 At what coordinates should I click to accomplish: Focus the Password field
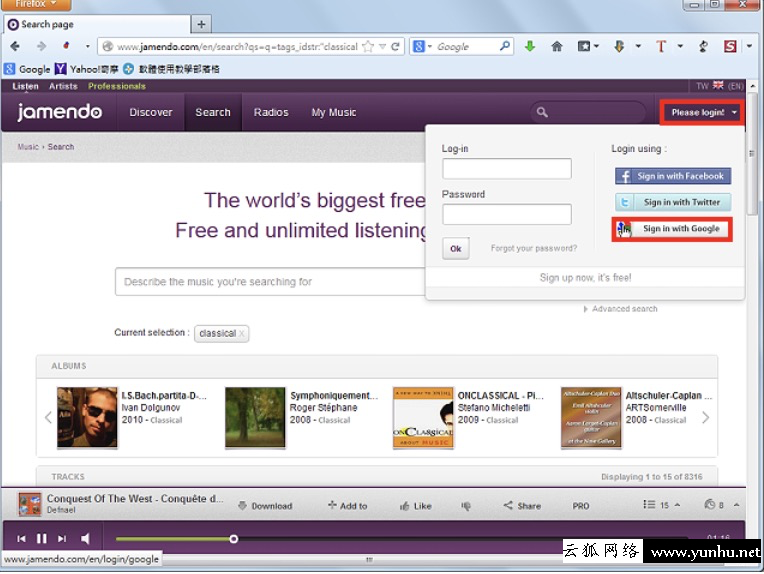(x=507, y=214)
